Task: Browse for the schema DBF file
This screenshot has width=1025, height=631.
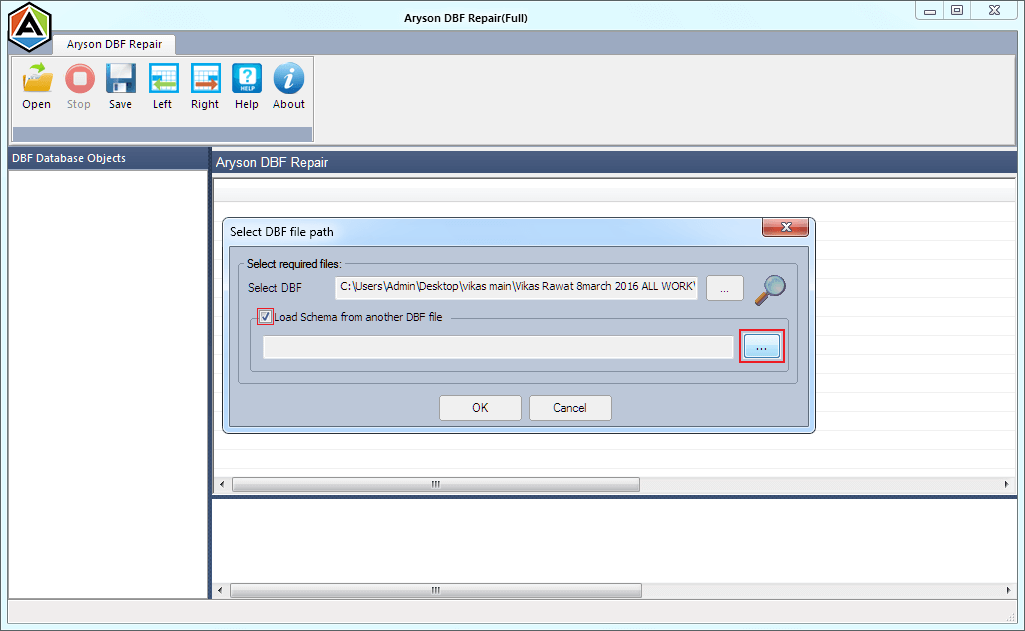Action: tap(762, 347)
